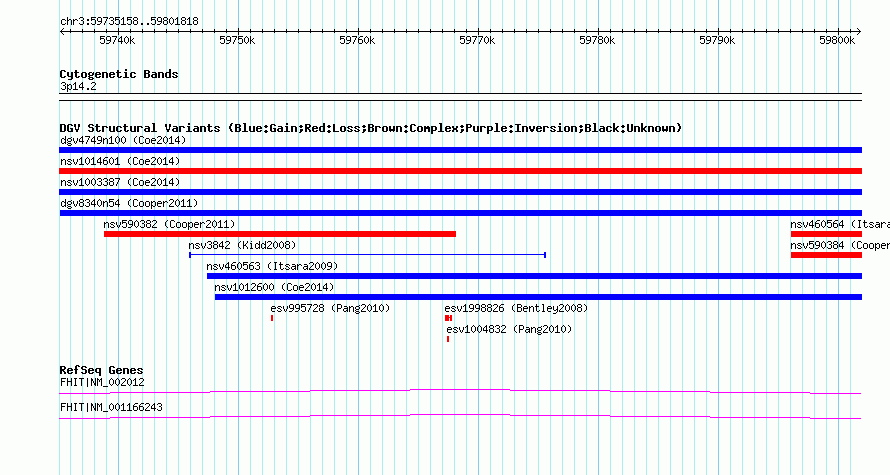This screenshot has width=890, height=475.
Task: Click the nsv3842 (Kidd2008) thin blue line
Action: pyautogui.click(x=367, y=255)
